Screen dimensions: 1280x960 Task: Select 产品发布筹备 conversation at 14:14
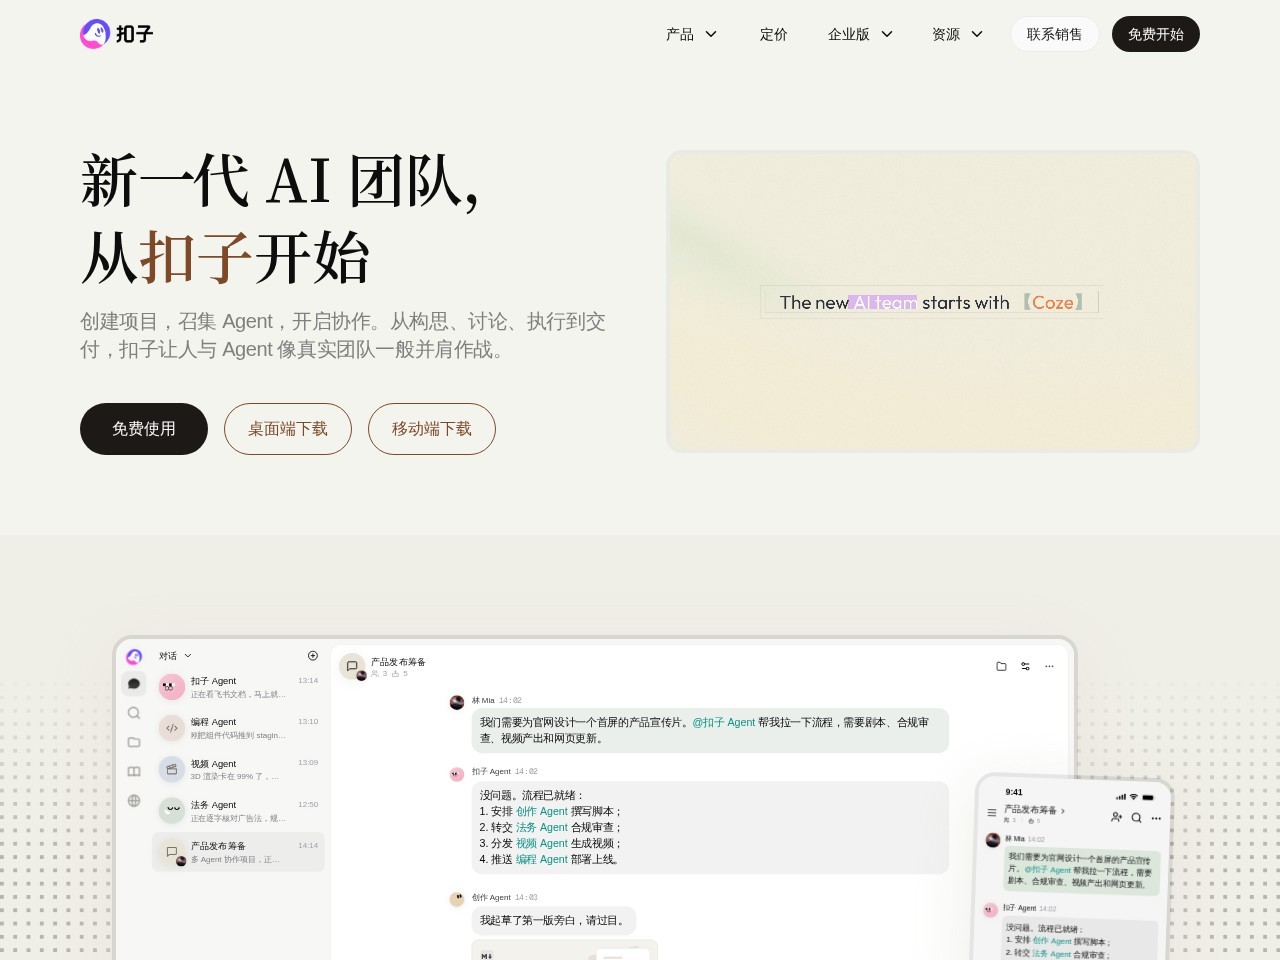point(238,852)
